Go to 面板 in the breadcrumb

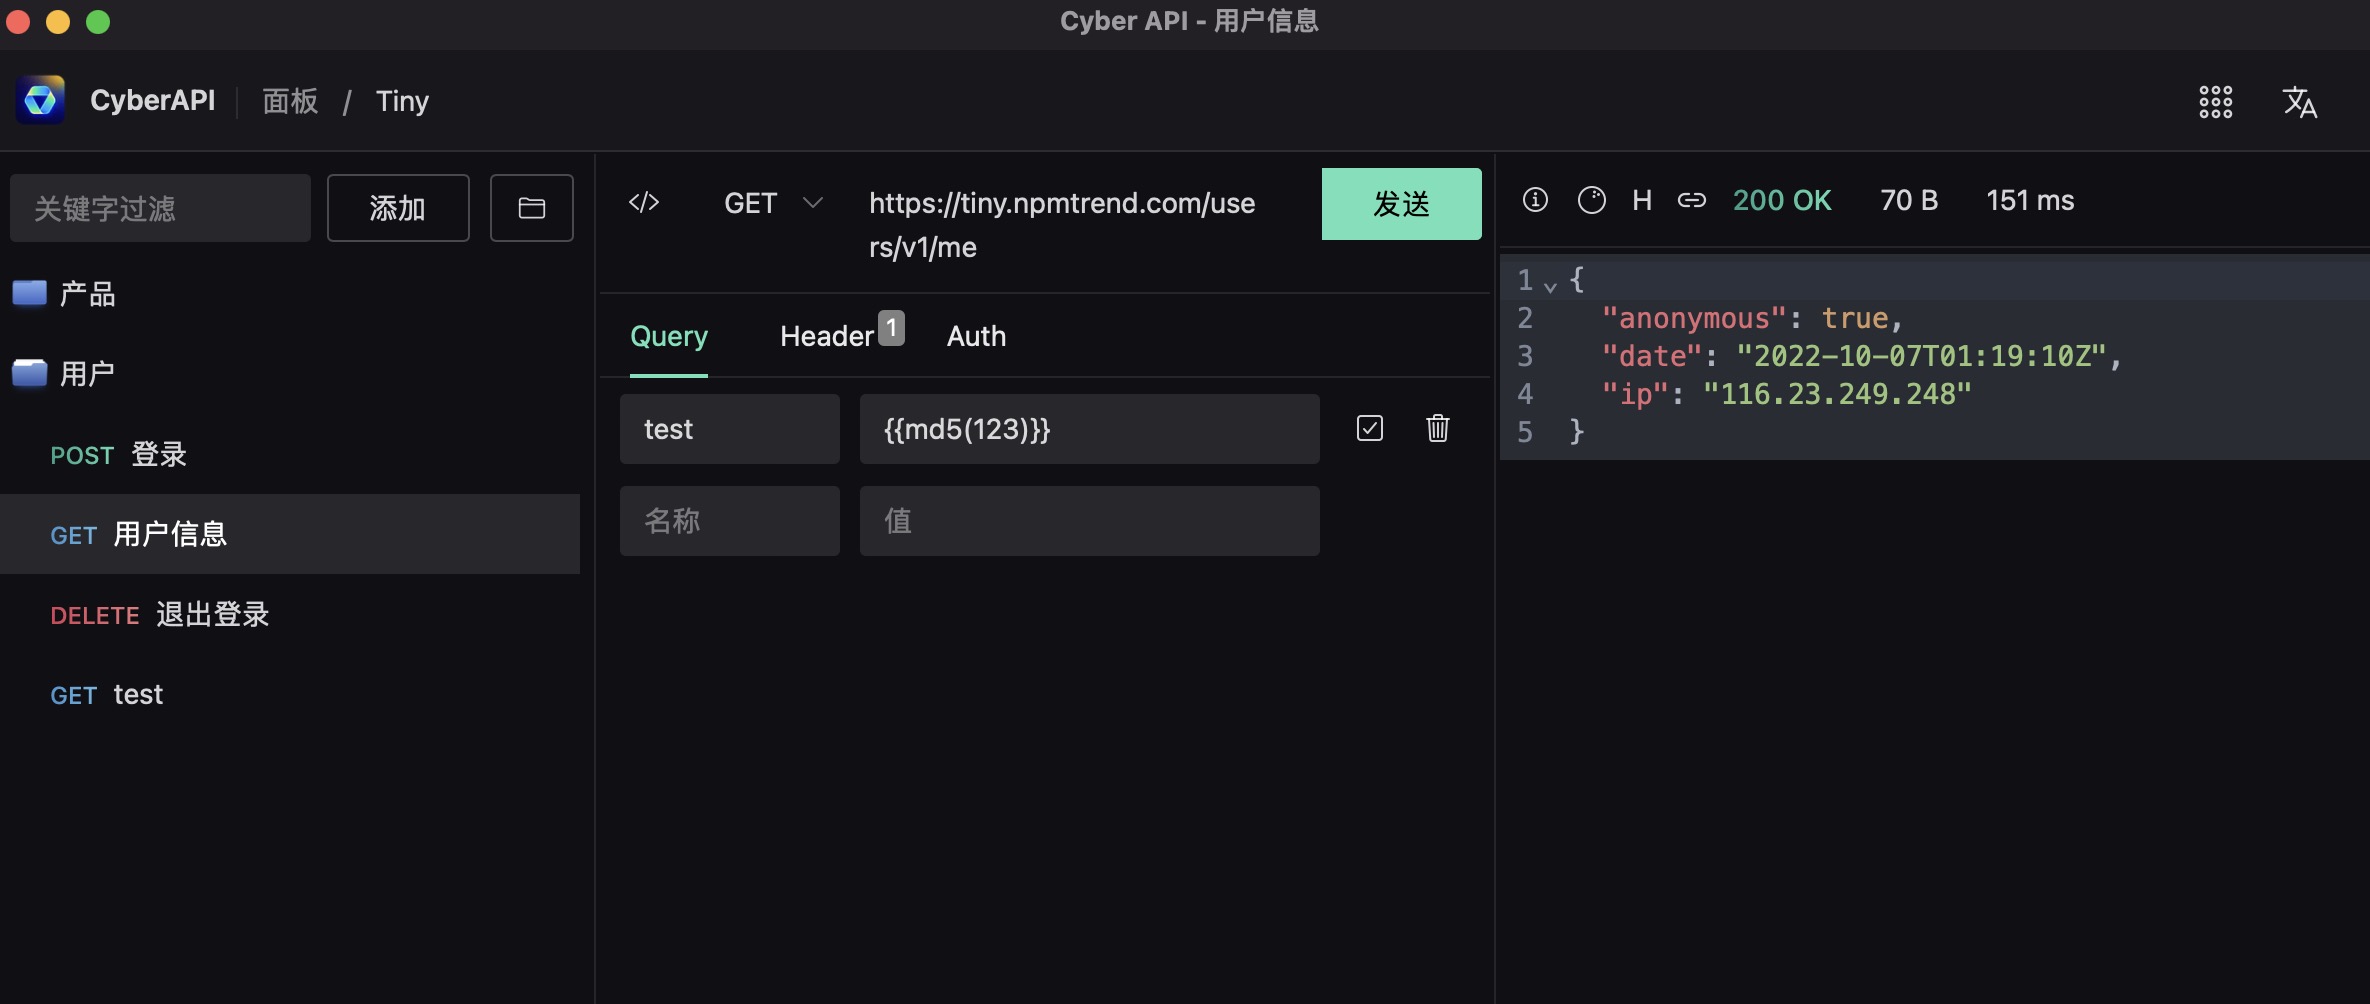[x=290, y=101]
